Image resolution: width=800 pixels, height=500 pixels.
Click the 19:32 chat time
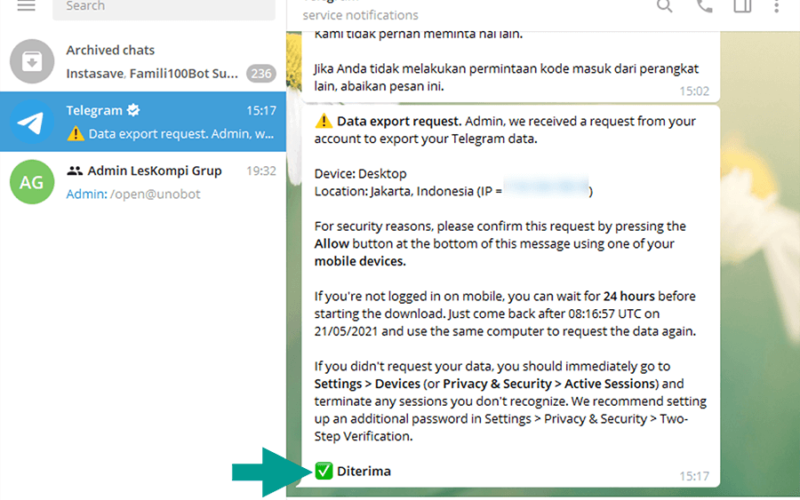(261, 170)
